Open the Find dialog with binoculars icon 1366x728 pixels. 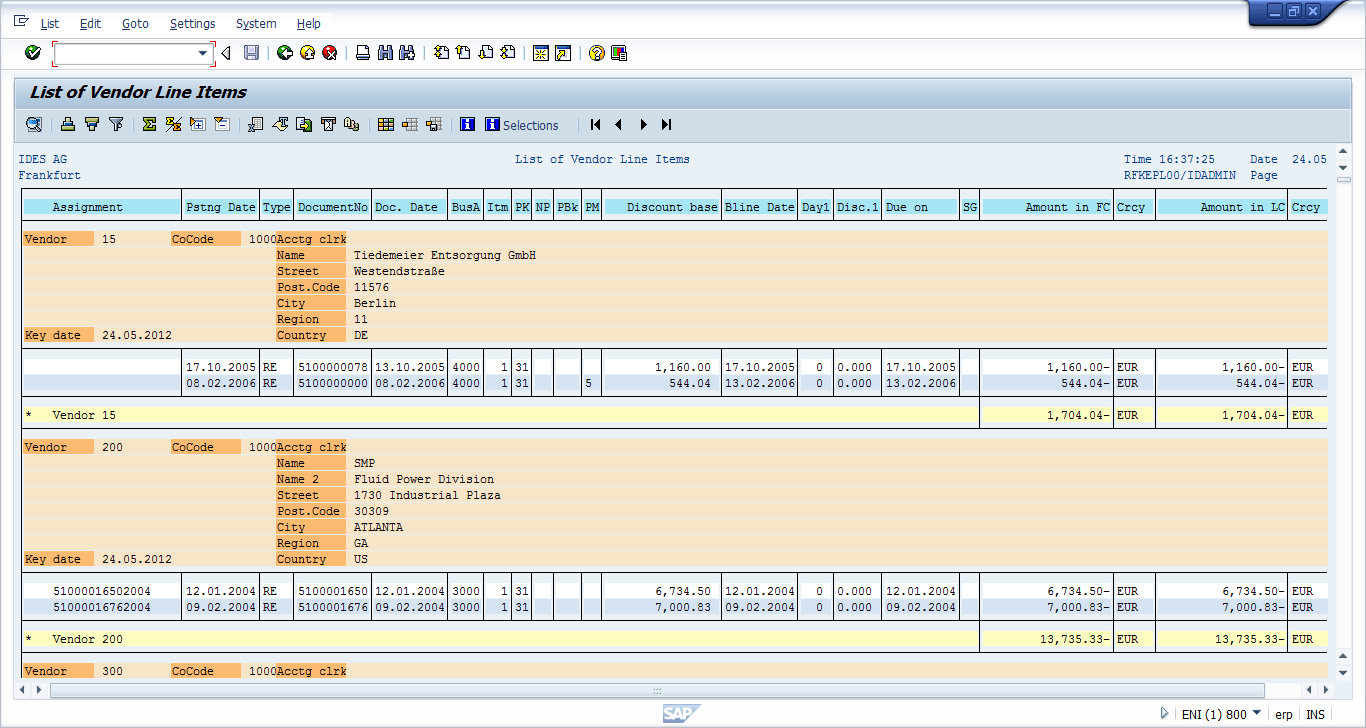click(x=386, y=53)
